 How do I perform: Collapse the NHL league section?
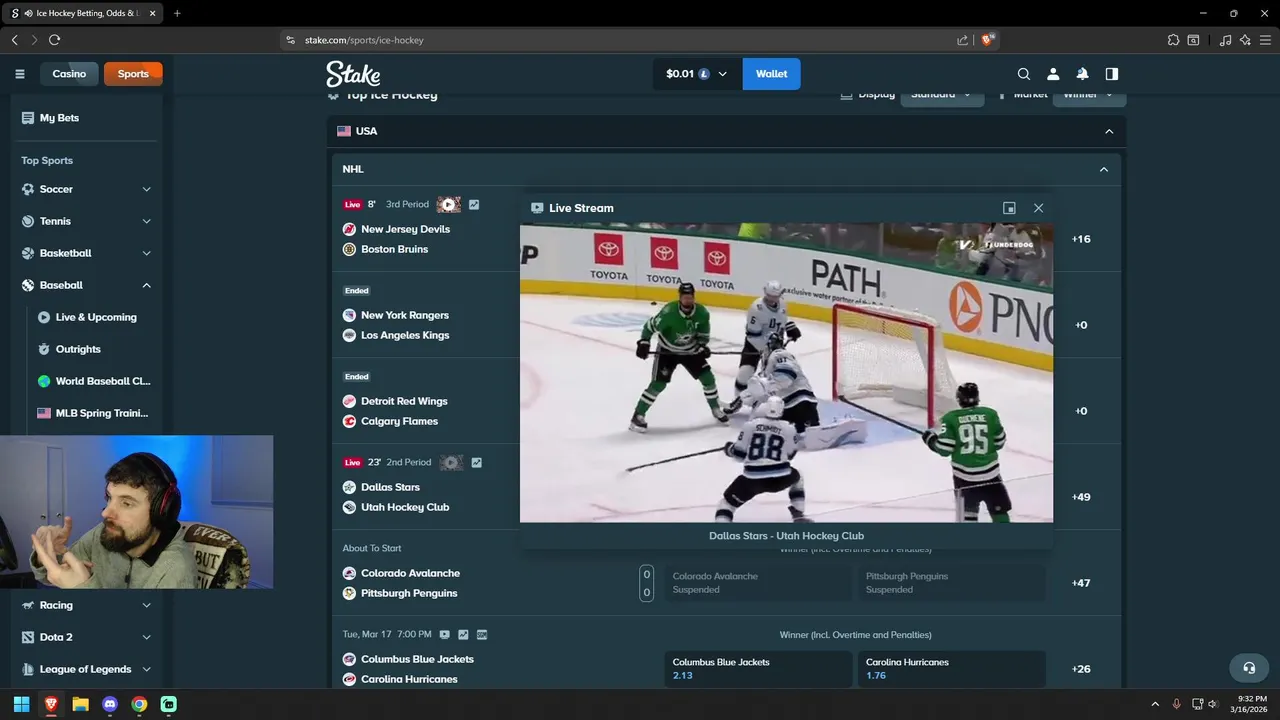1104,169
